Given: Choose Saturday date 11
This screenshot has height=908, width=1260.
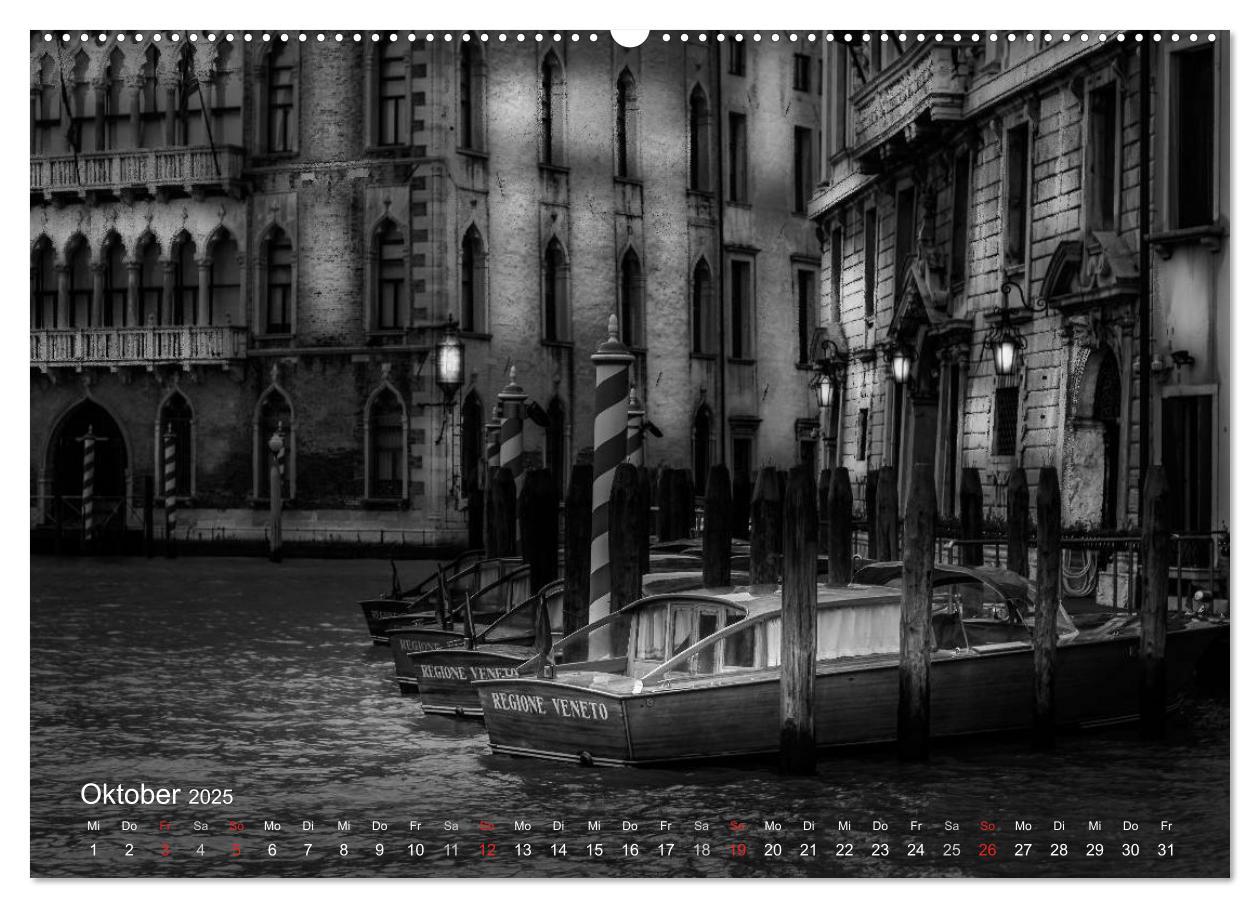Looking at the screenshot, I should (x=451, y=850).
